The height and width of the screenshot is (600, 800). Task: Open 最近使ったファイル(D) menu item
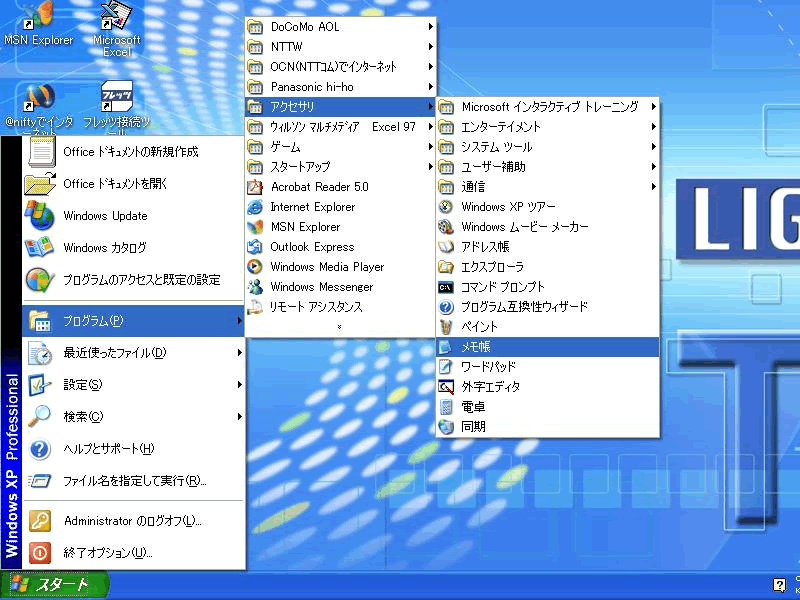coord(133,353)
